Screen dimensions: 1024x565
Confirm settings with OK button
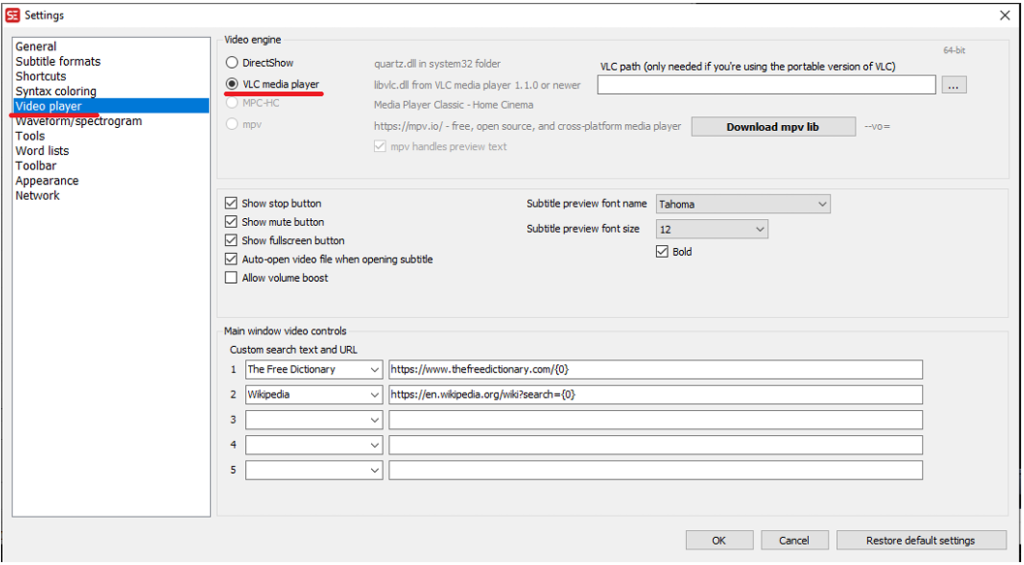pyautogui.click(x=719, y=540)
